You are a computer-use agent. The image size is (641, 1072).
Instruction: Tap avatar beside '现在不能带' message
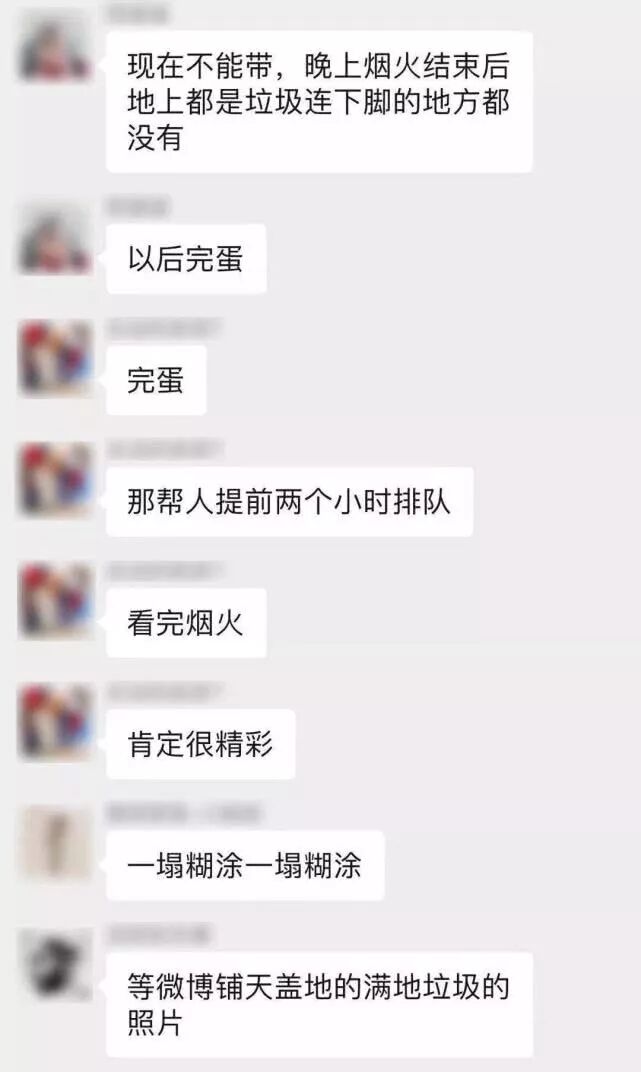[55, 48]
